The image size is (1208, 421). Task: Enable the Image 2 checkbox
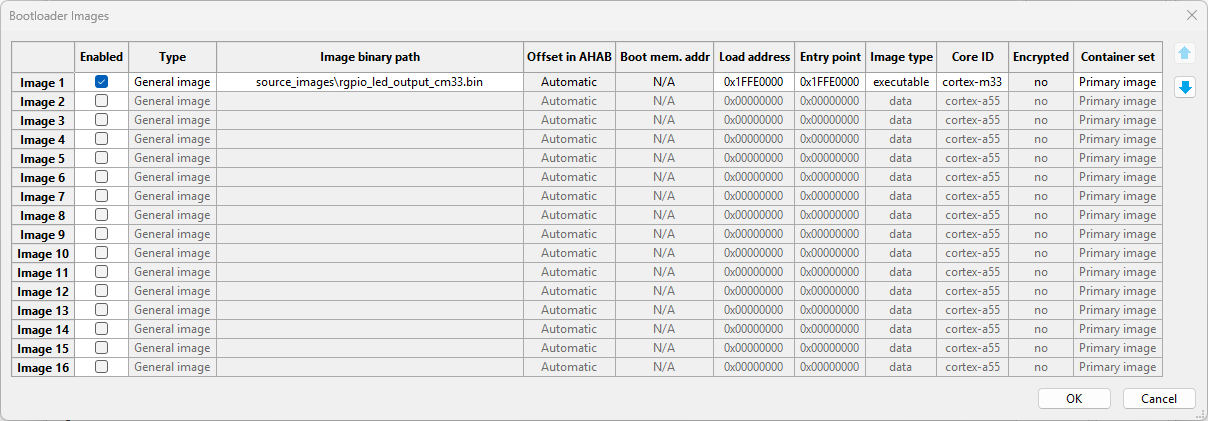click(102, 101)
